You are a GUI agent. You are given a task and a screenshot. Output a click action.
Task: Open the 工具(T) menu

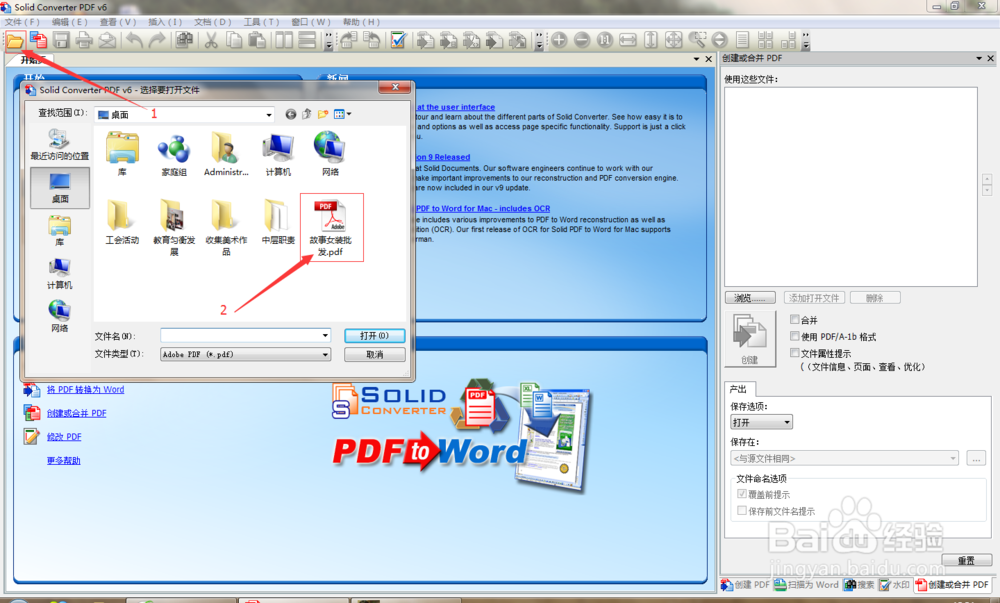pyautogui.click(x=261, y=22)
